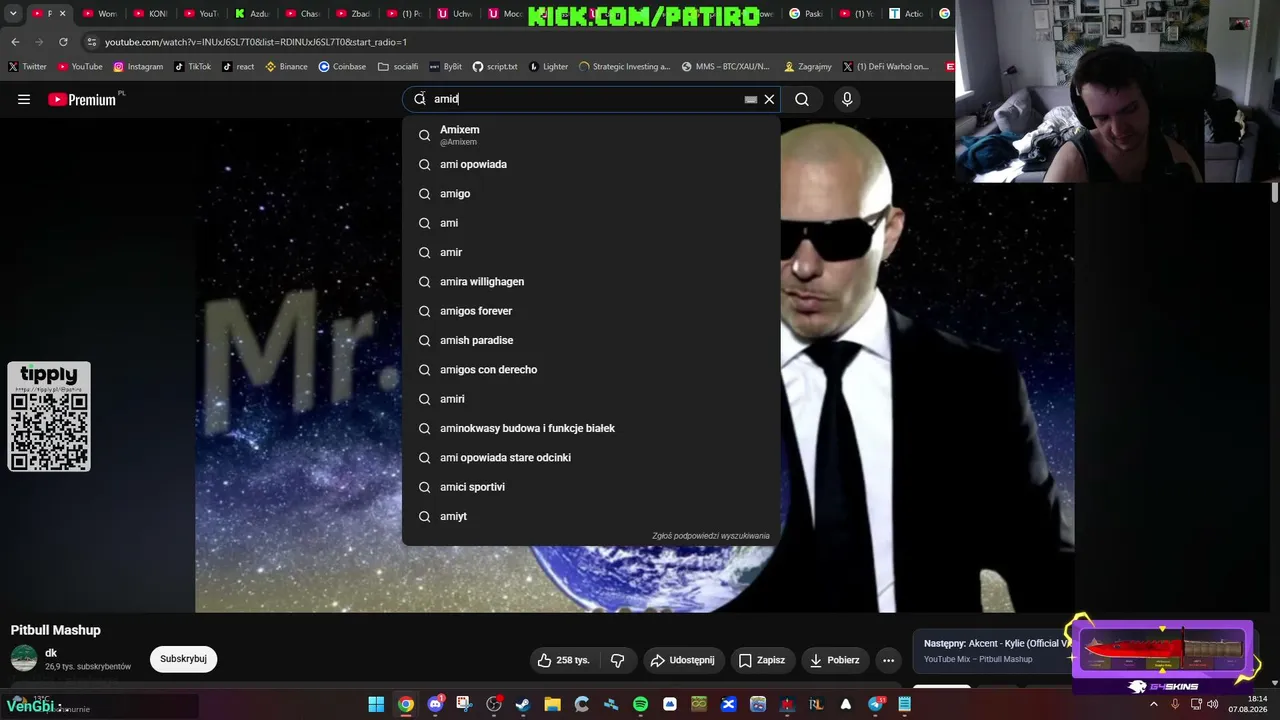This screenshot has height=720, width=1280.
Task: Close the active YouTube tab
Action: pyautogui.click(x=62, y=14)
